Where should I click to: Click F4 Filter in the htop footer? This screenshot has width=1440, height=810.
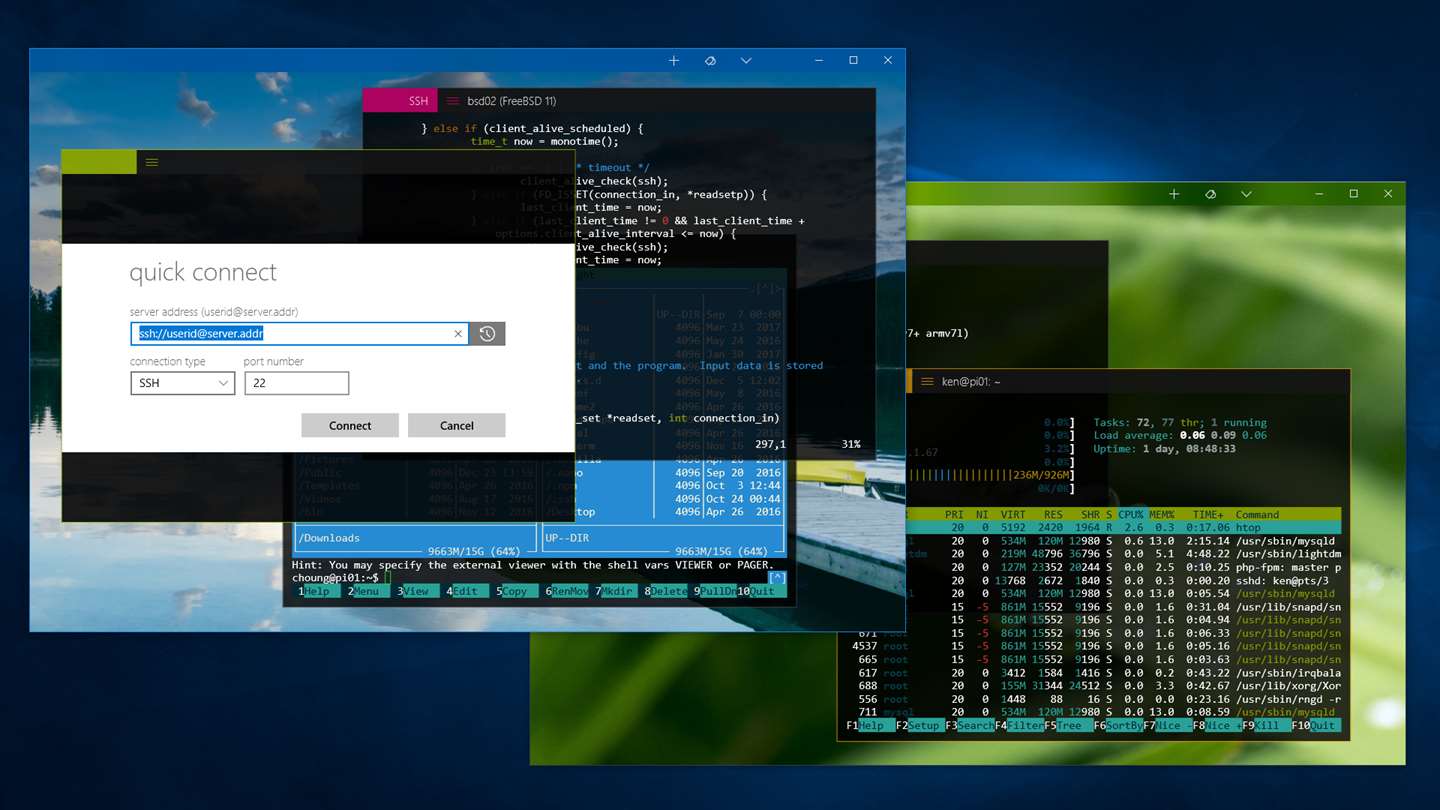coord(1020,726)
